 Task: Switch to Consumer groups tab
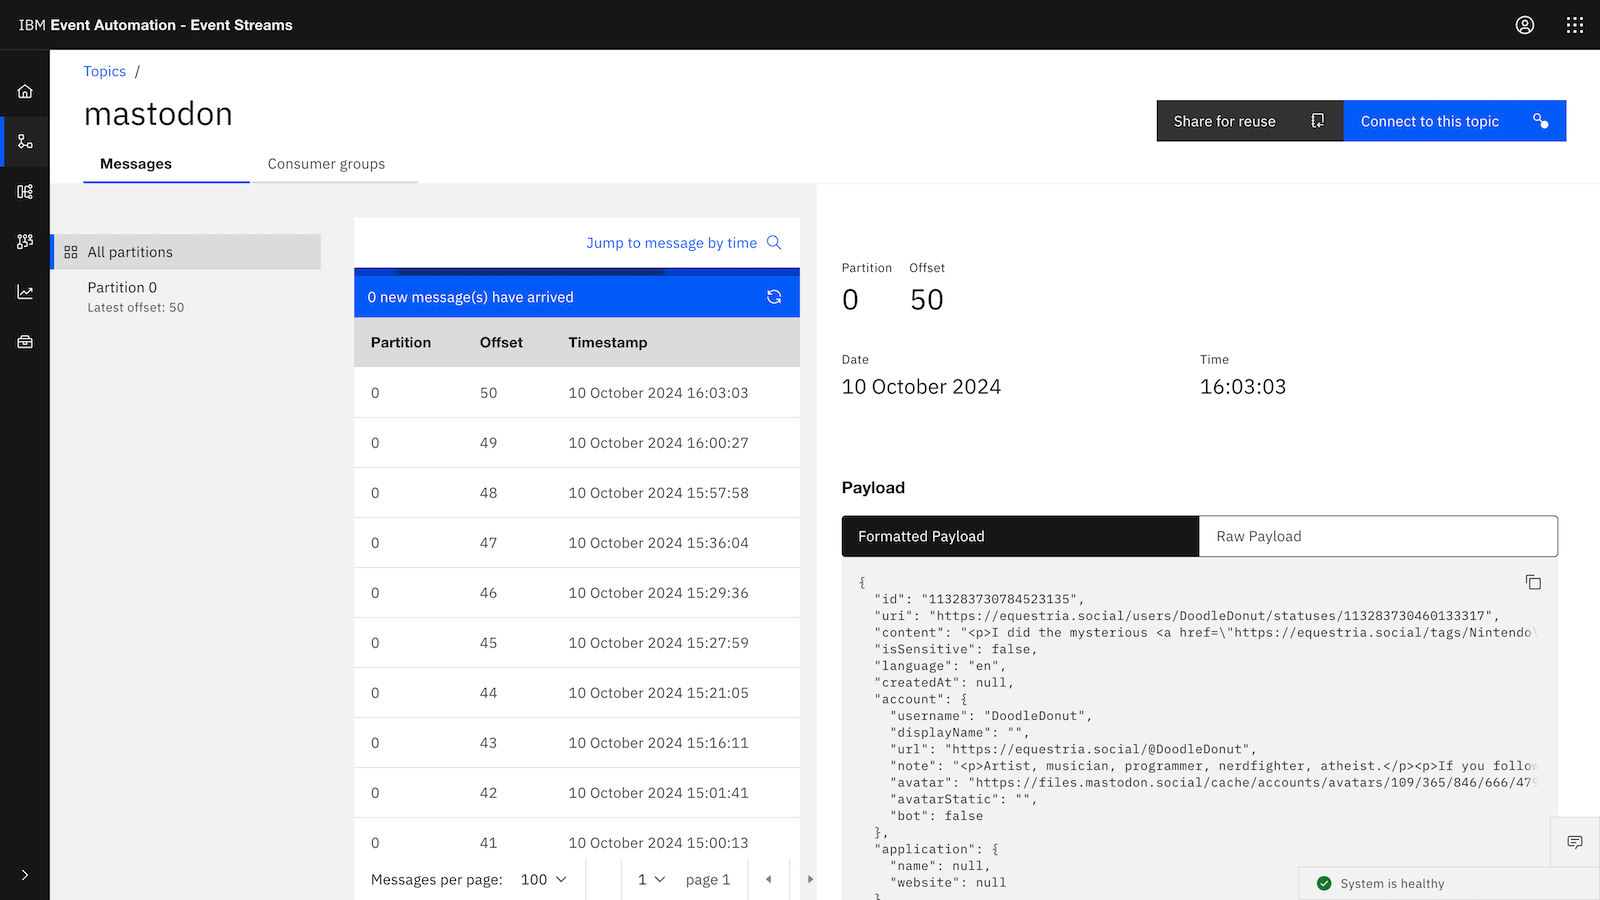(326, 164)
